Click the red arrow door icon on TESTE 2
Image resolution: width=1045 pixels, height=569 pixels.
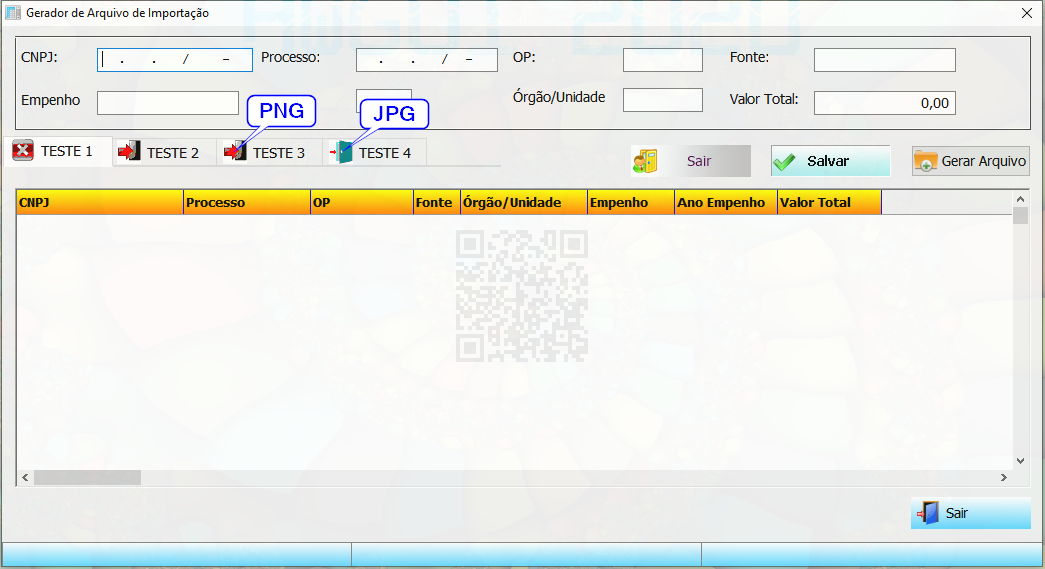129,152
